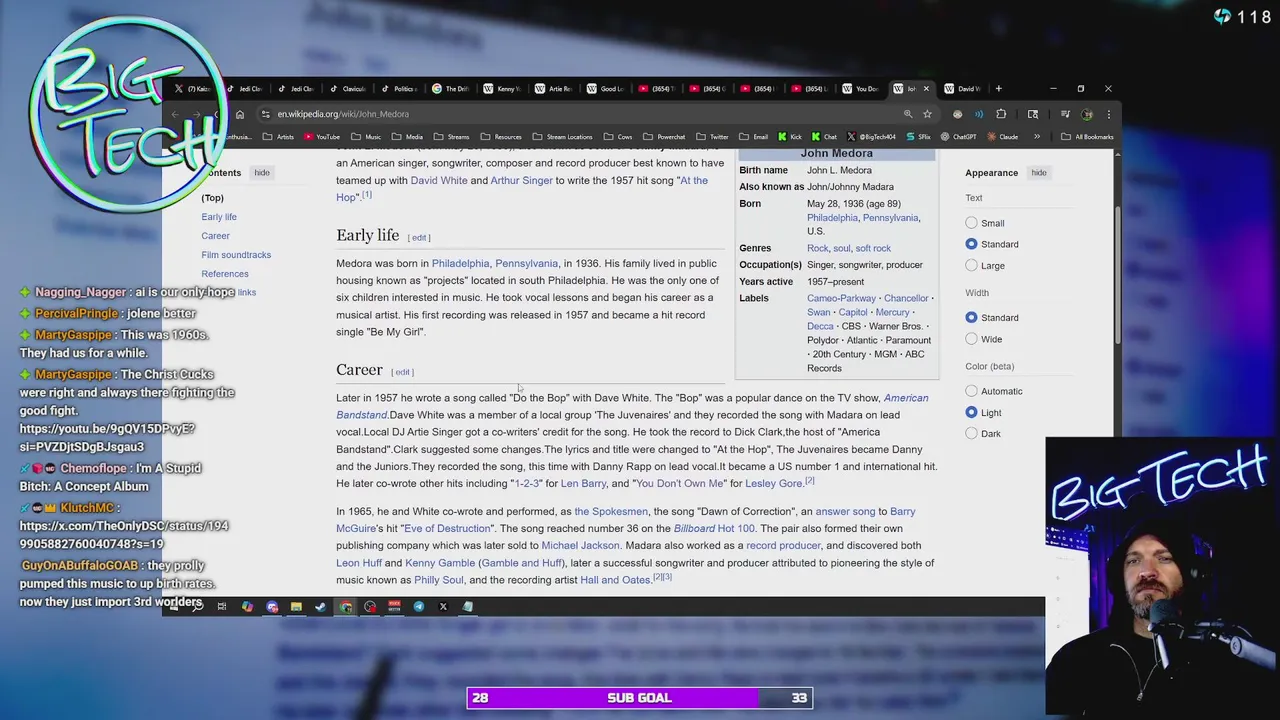
Task: Expand the bookmarks overflow chevron
Action: [1037, 137]
